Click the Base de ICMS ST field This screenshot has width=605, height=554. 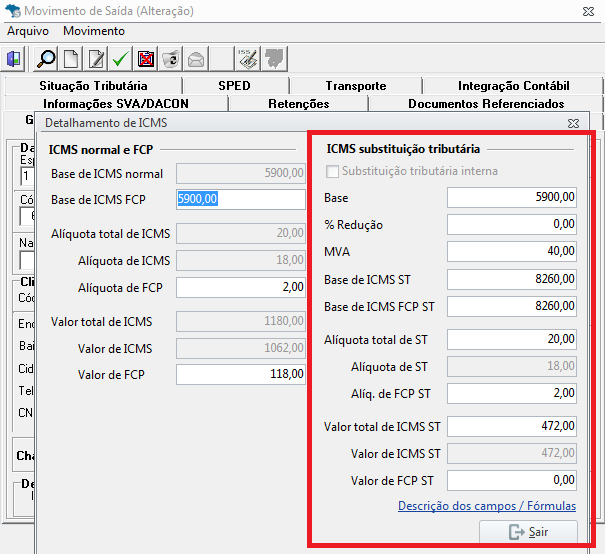(512, 279)
